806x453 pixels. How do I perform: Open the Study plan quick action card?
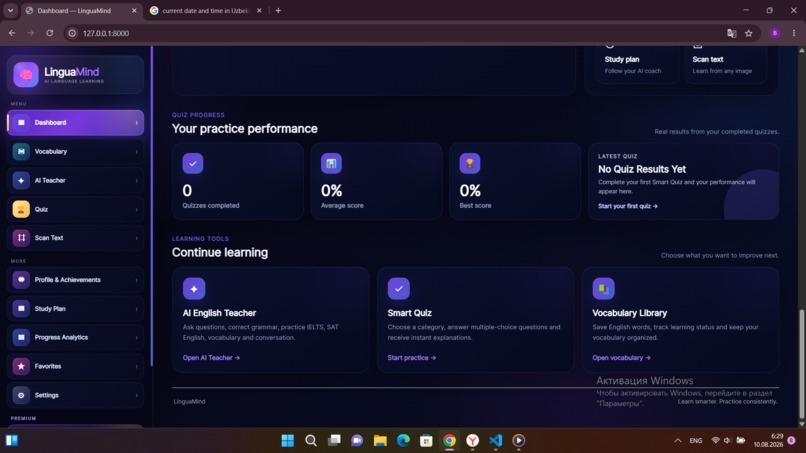(x=637, y=64)
